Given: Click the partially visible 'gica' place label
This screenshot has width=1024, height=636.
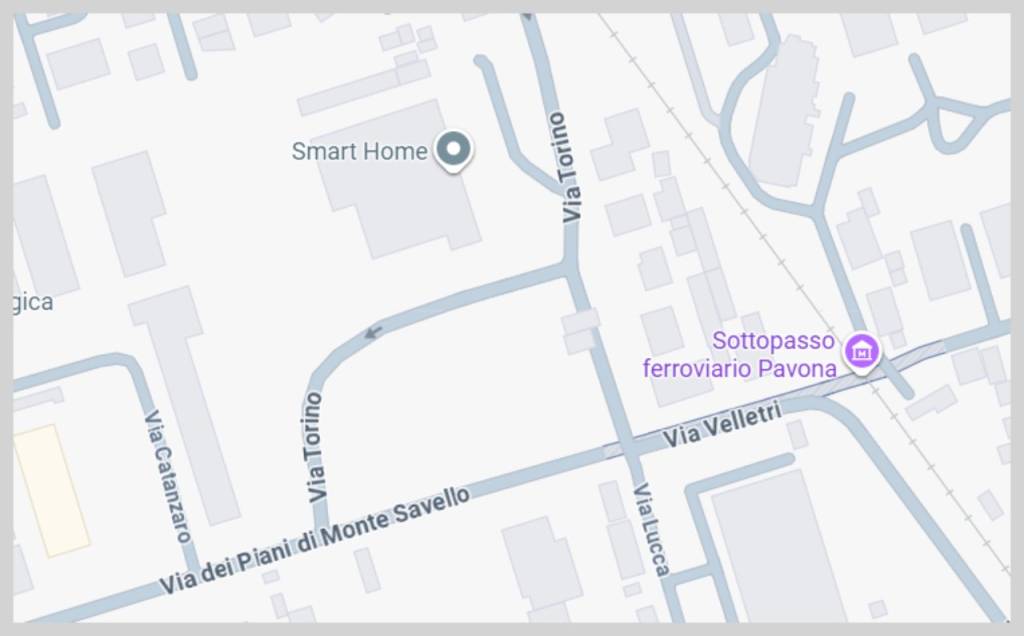Looking at the screenshot, I should click(x=33, y=302).
